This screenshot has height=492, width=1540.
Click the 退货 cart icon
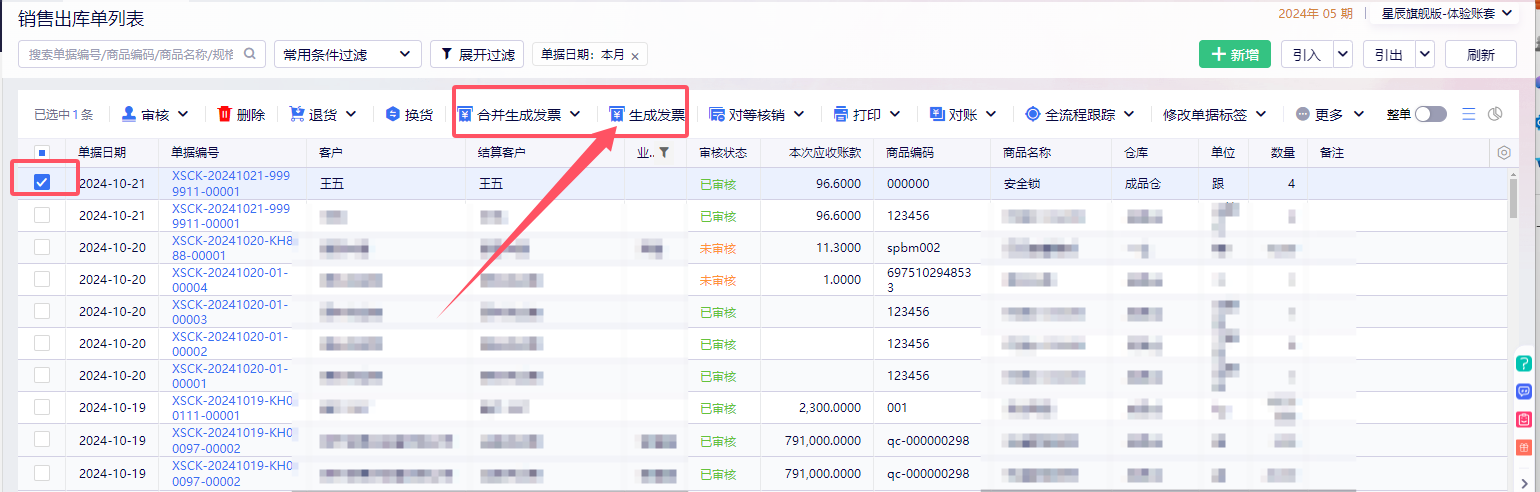coord(296,114)
